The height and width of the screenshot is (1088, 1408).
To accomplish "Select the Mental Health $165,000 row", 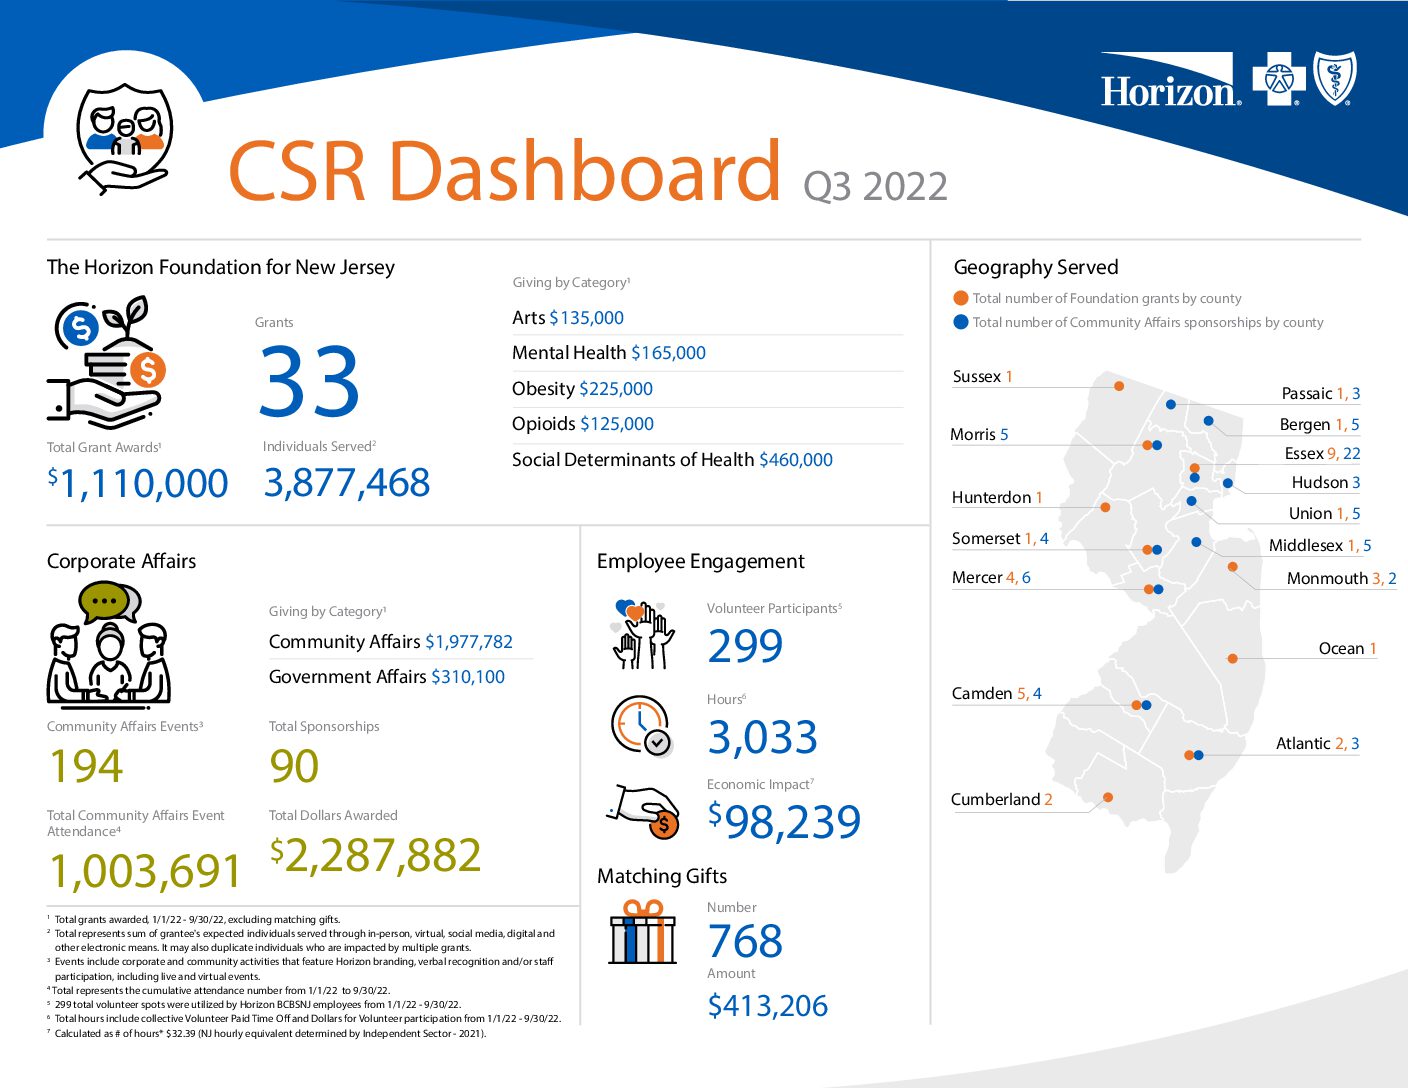I will tap(608, 353).
